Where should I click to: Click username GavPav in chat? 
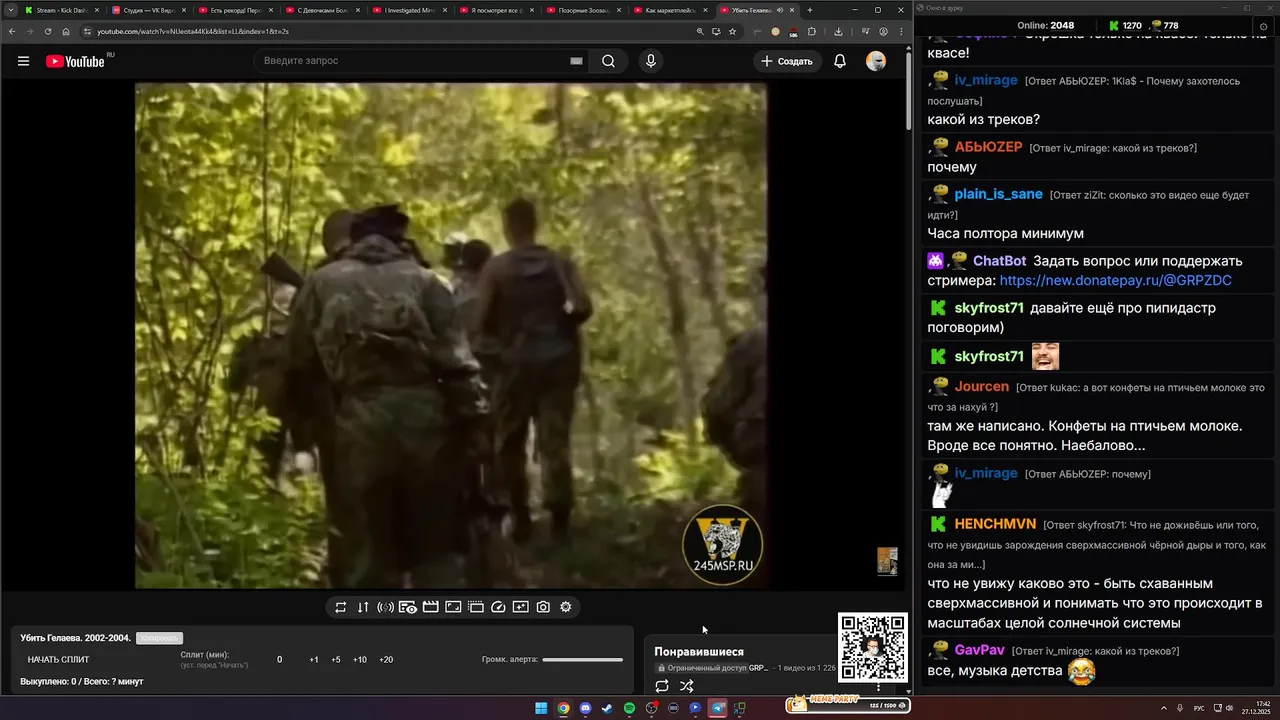(x=980, y=650)
